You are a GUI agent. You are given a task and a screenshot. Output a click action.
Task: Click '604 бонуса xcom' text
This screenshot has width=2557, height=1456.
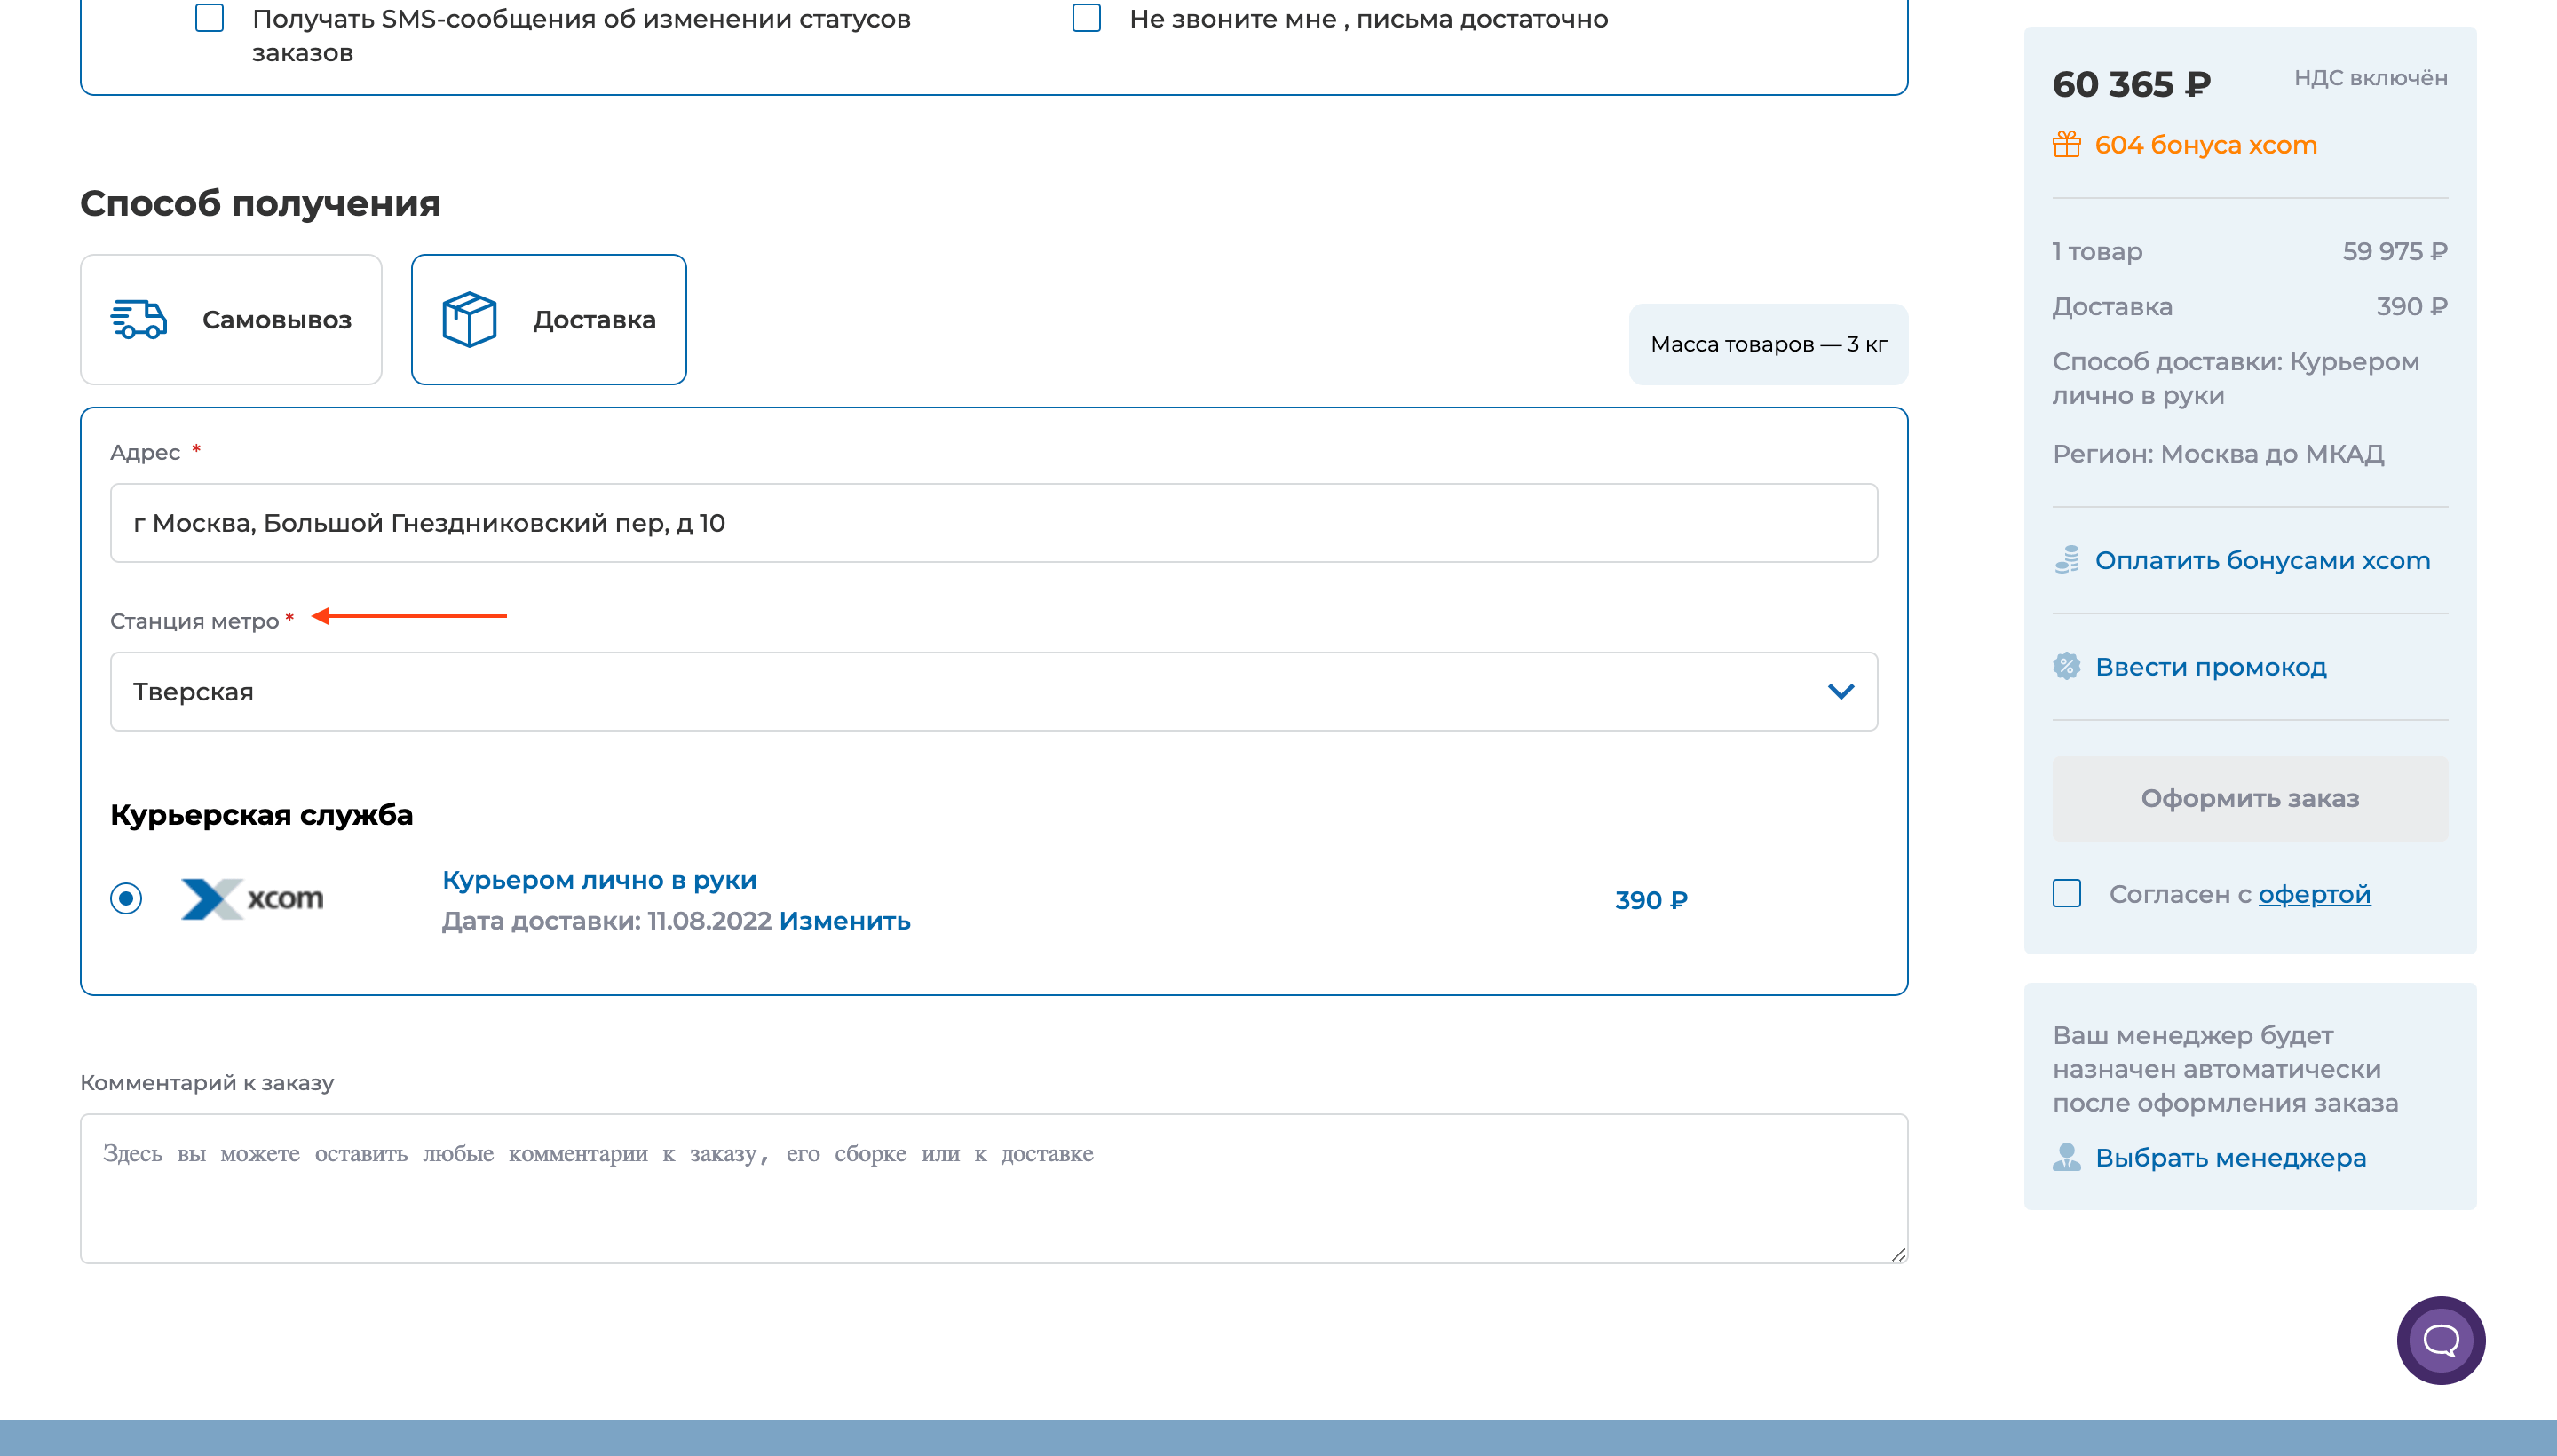2205,145
